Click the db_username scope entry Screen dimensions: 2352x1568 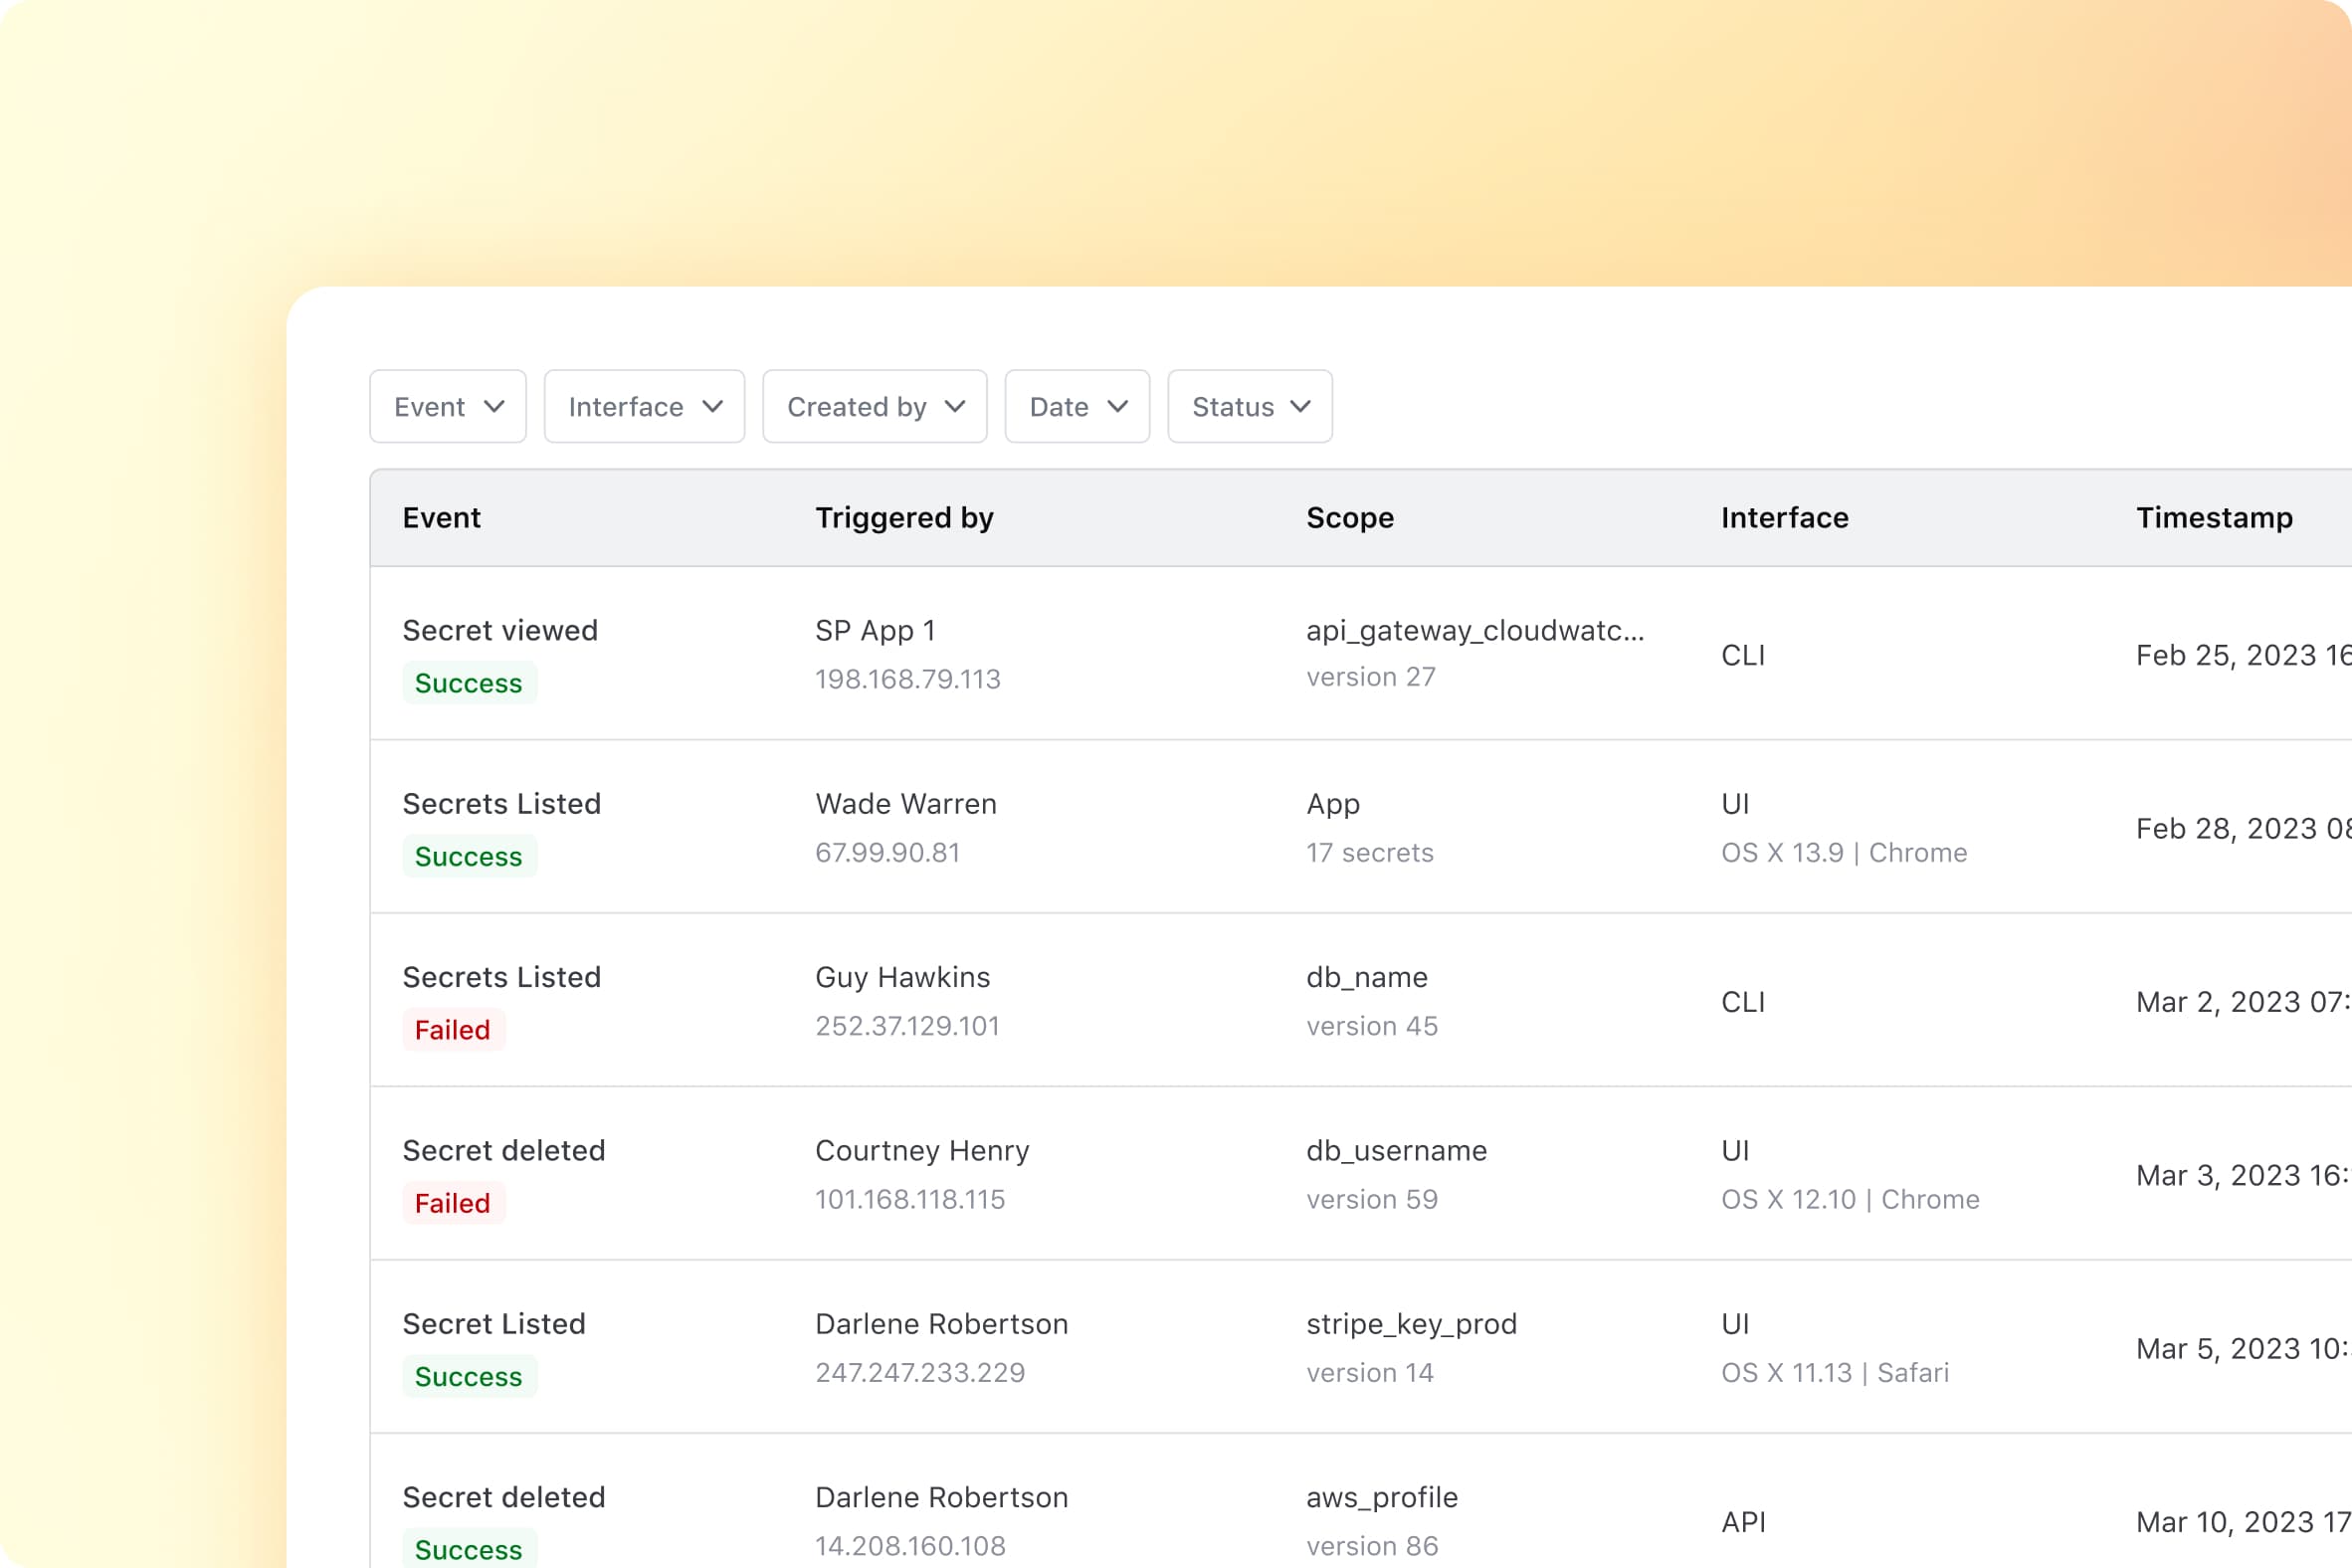pos(1395,1151)
